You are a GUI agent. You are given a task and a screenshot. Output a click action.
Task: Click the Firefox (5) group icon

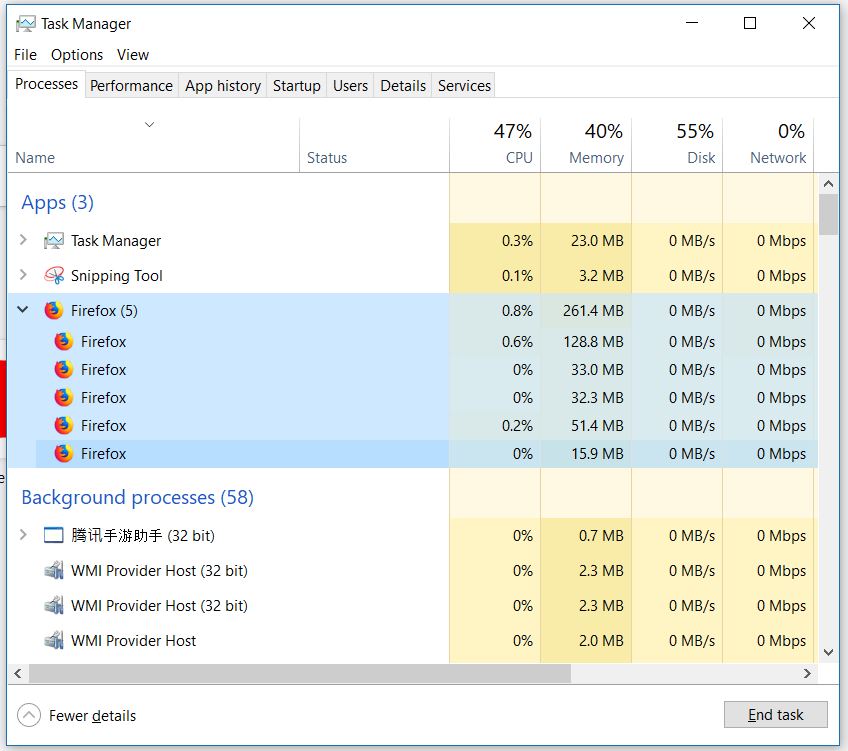pos(54,310)
